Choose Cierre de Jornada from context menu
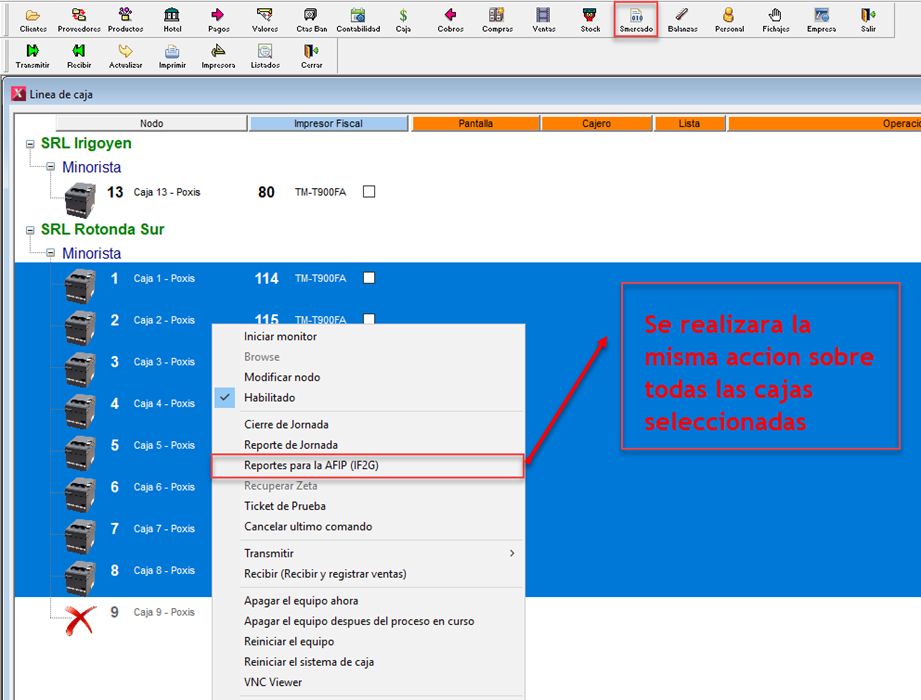Viewport: 921px width, 700px height. click(286, 425)
